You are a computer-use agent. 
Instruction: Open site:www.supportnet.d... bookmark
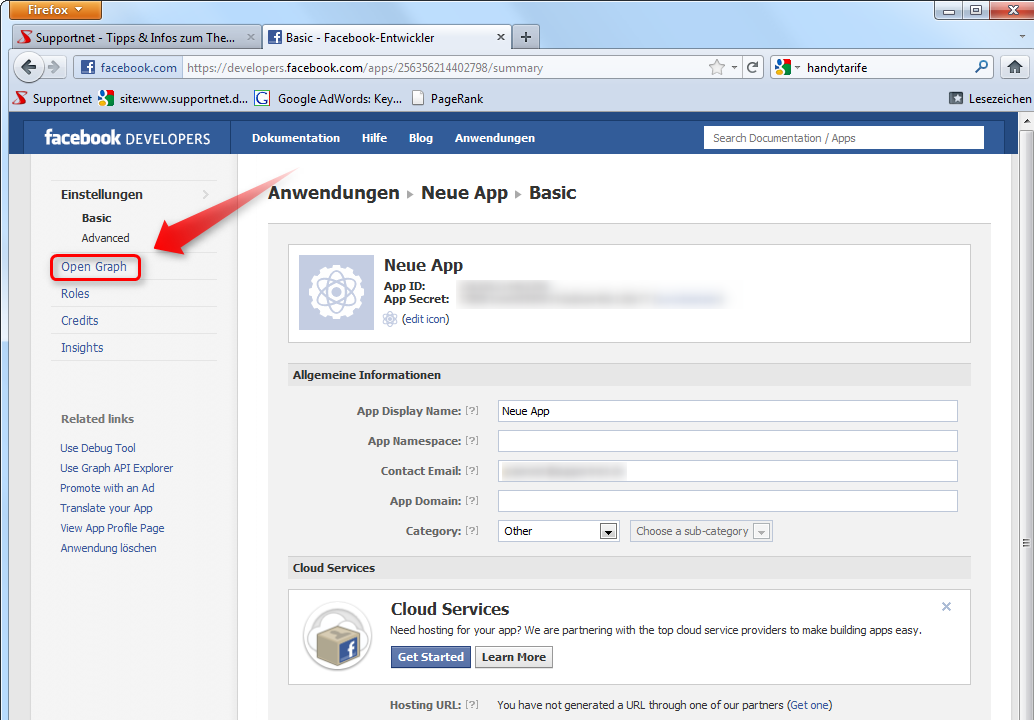[173, 98]
